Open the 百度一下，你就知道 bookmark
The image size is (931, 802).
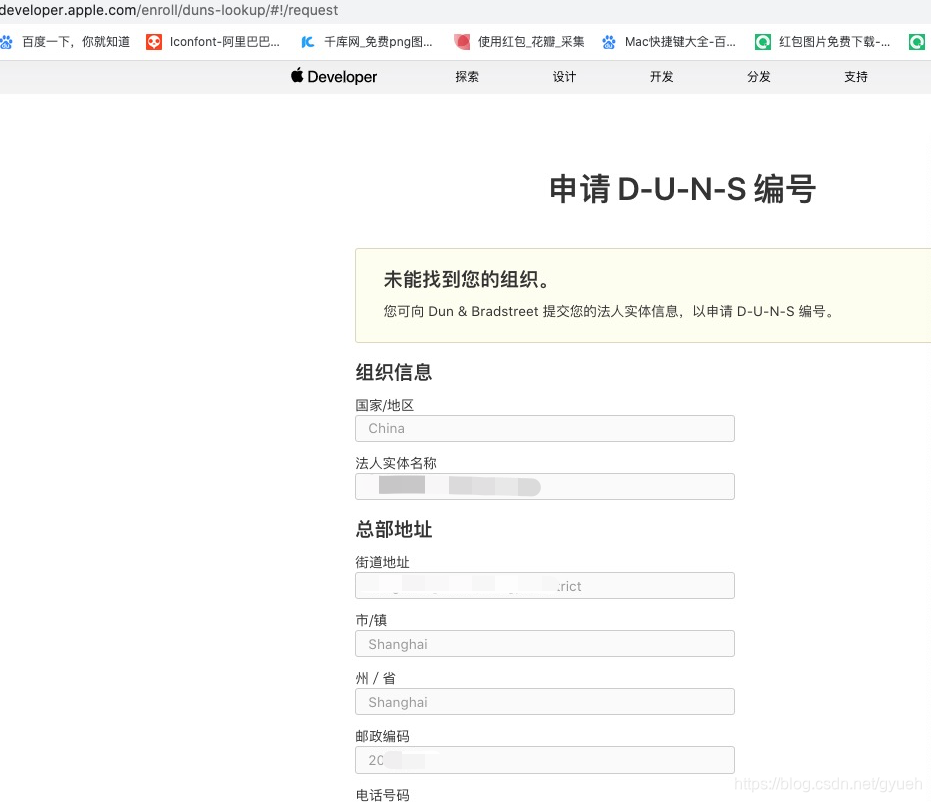[76, 42]
